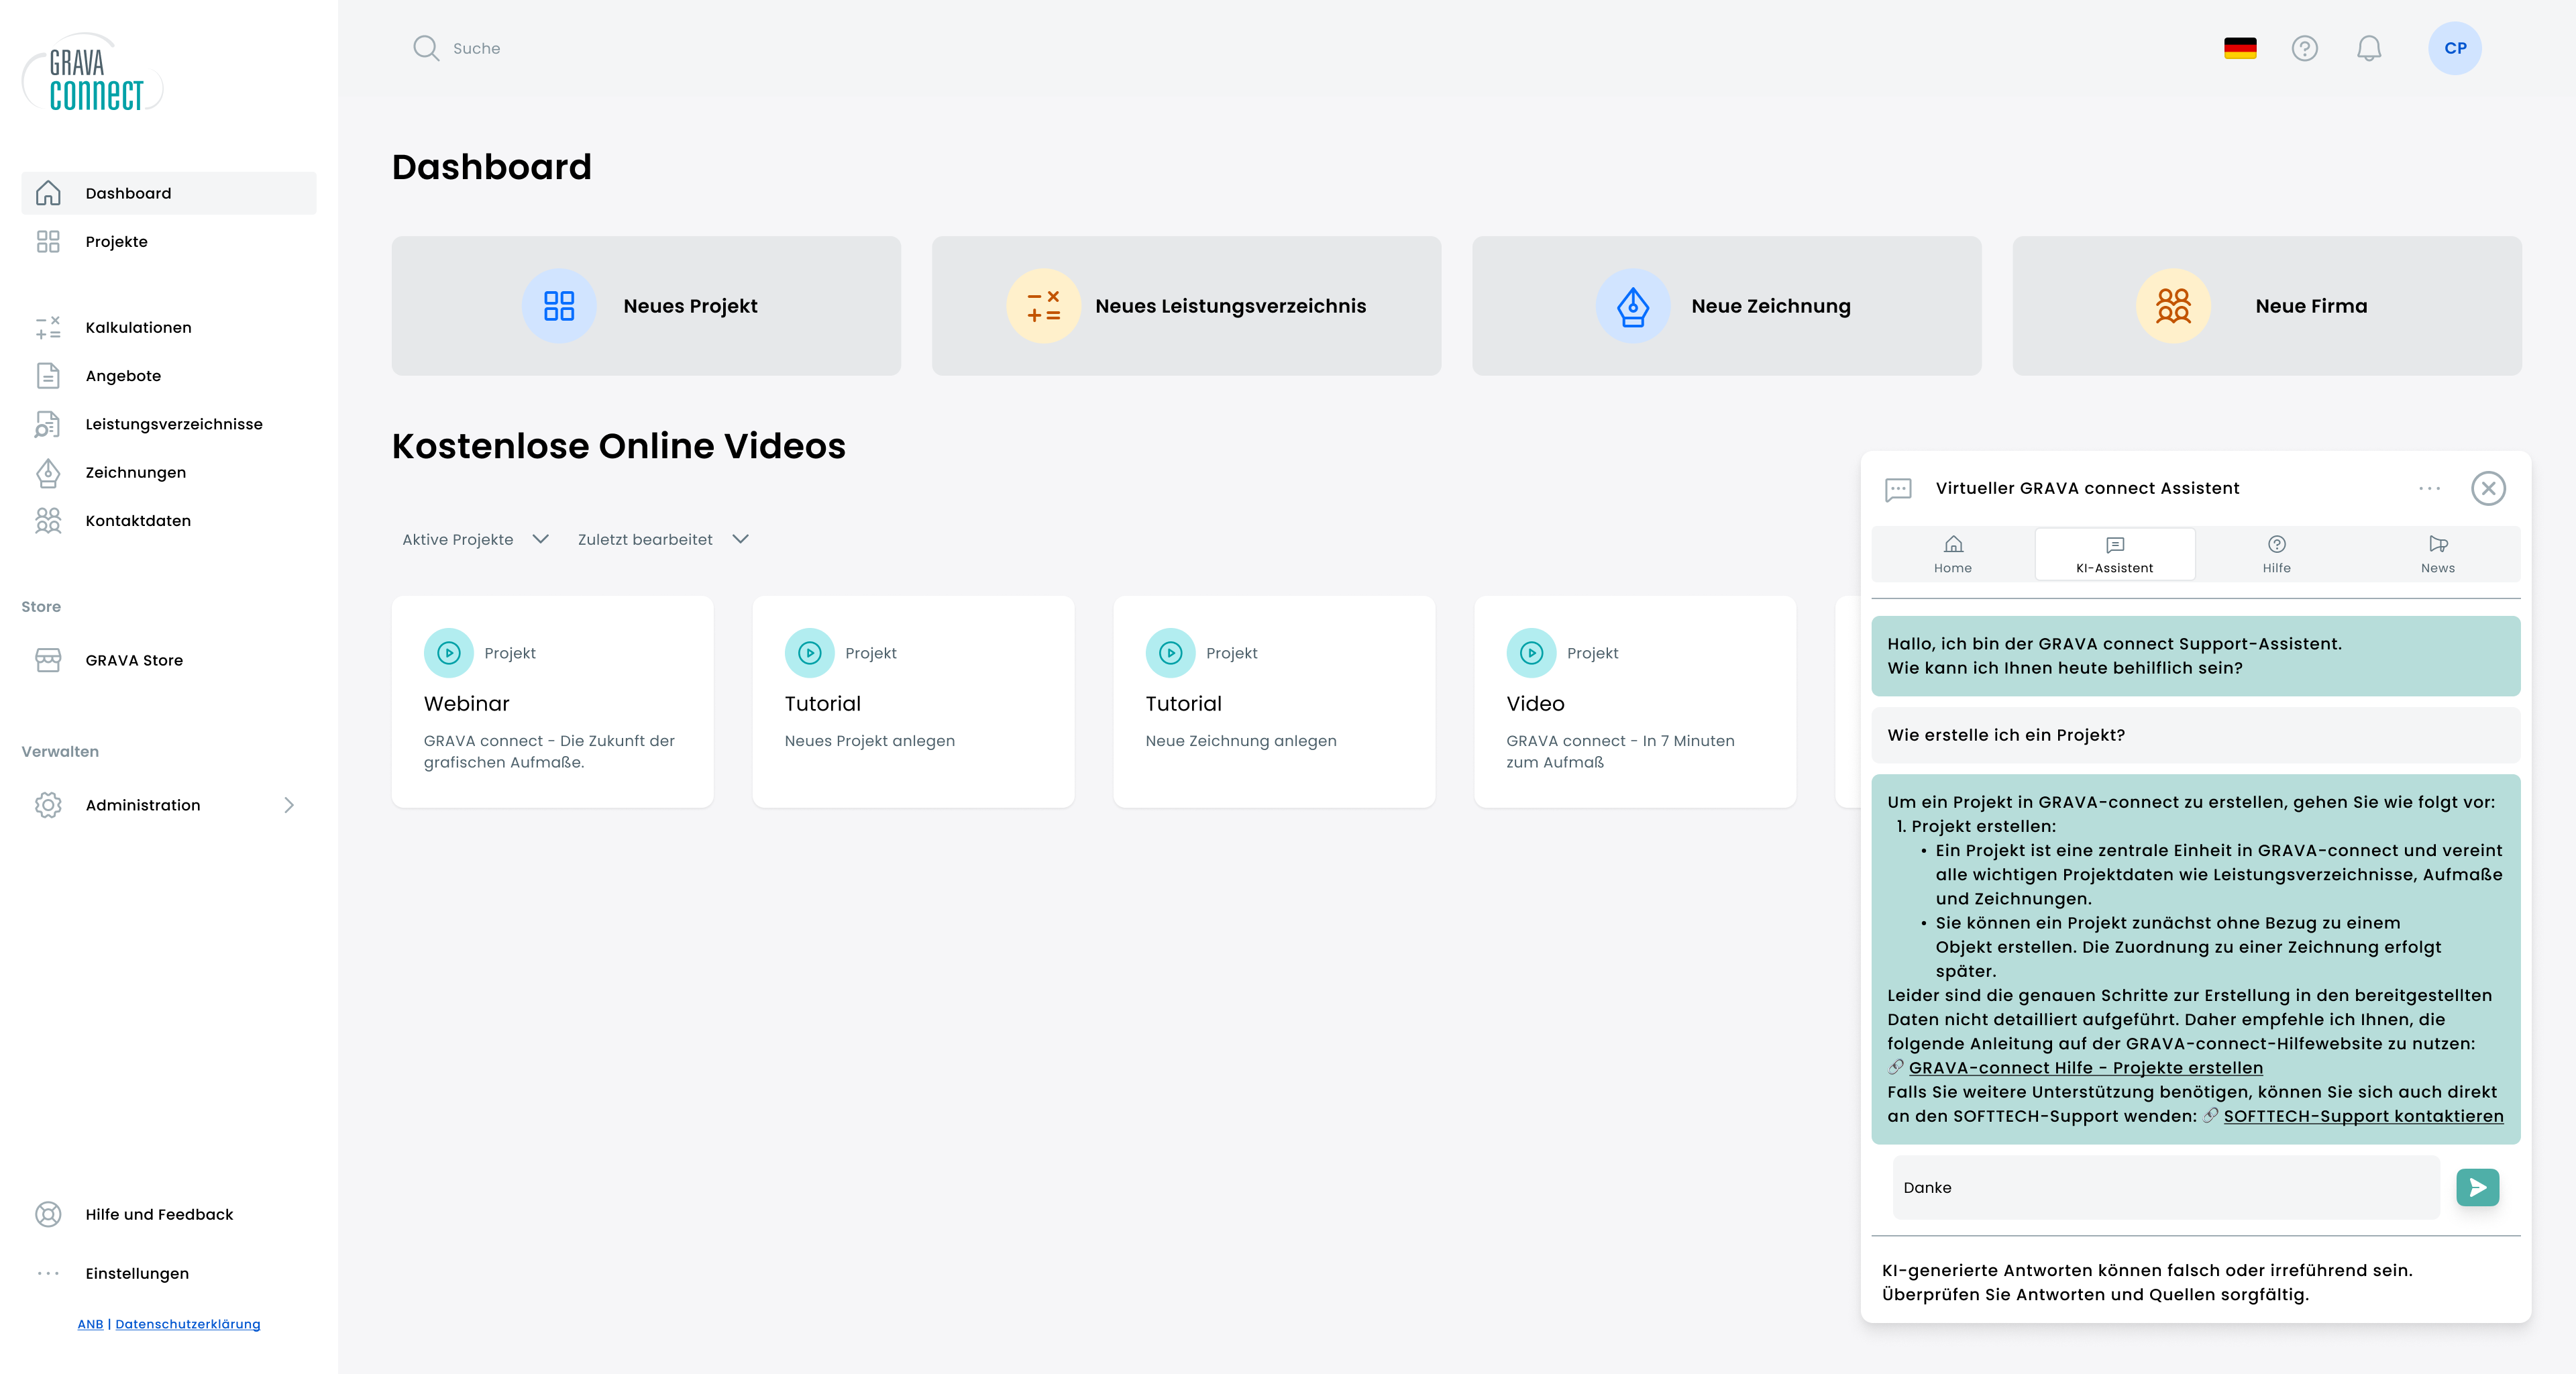Click the Neues Leistungsverzeichnis calculator icon
Viewport: 2576px width, 1374px height.
(1043, 306)
